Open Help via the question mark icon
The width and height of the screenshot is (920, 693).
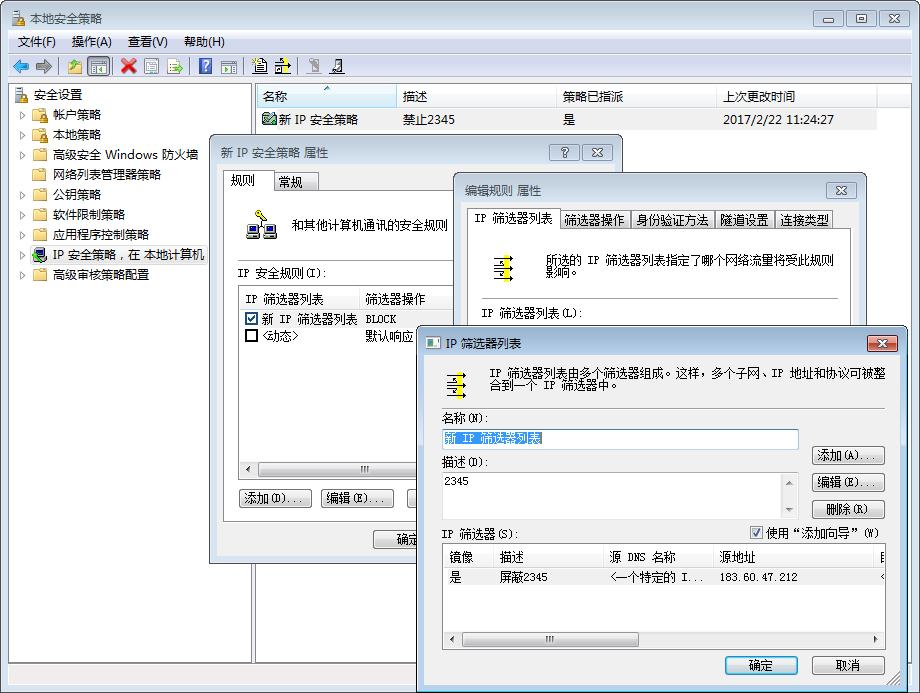[205, 66]
